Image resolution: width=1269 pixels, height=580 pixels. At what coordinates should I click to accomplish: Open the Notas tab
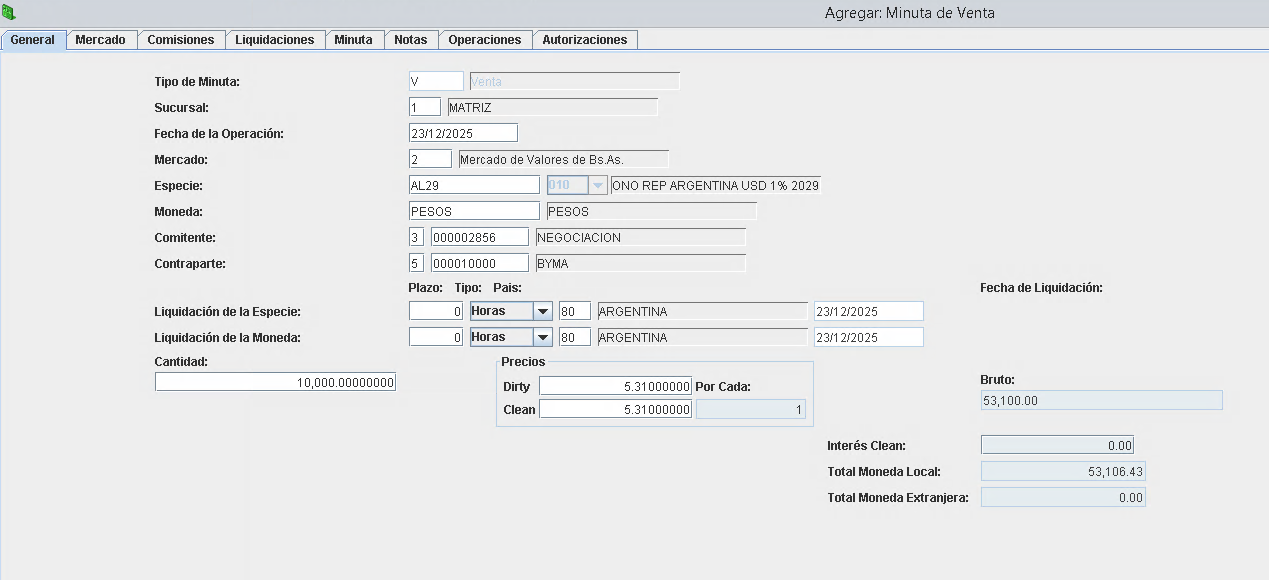[x=411, y=40]
